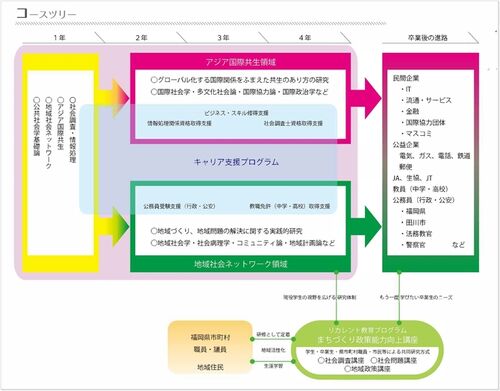Click 職員・議員 in orange box
Screen dimensions: 500x391
coord(210,349)
